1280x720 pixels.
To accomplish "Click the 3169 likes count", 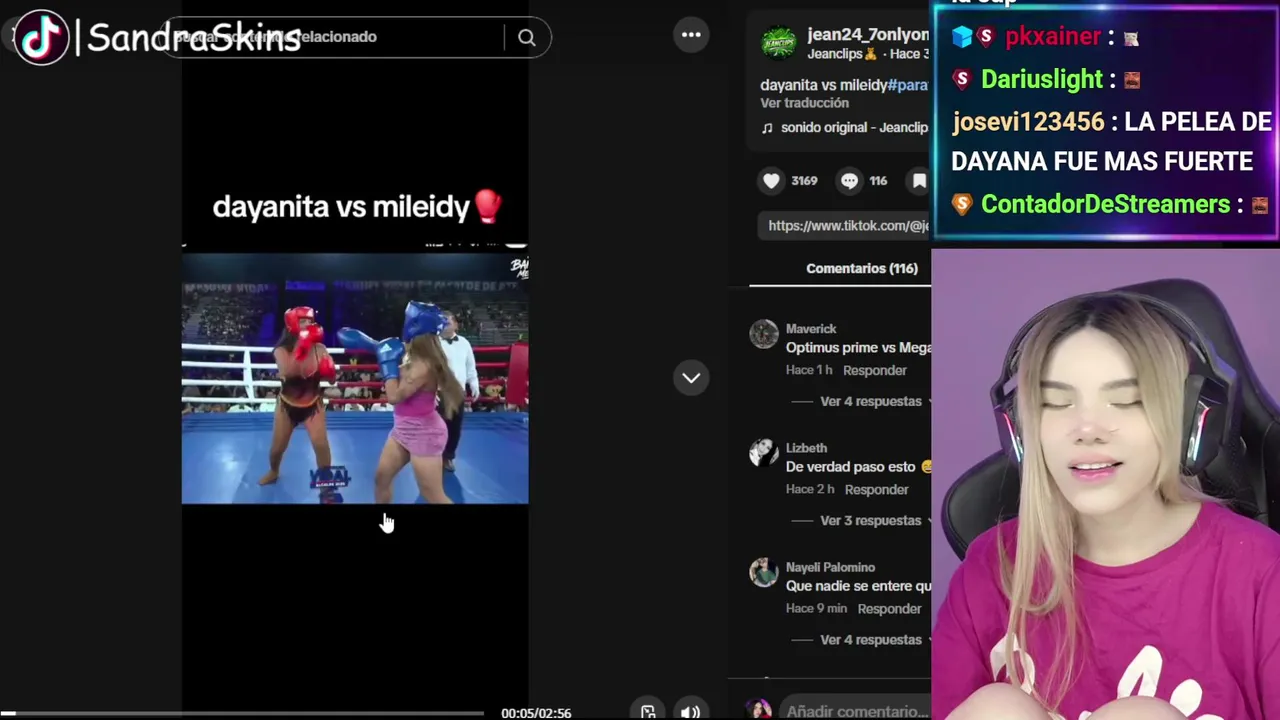I will click(804, 181).
